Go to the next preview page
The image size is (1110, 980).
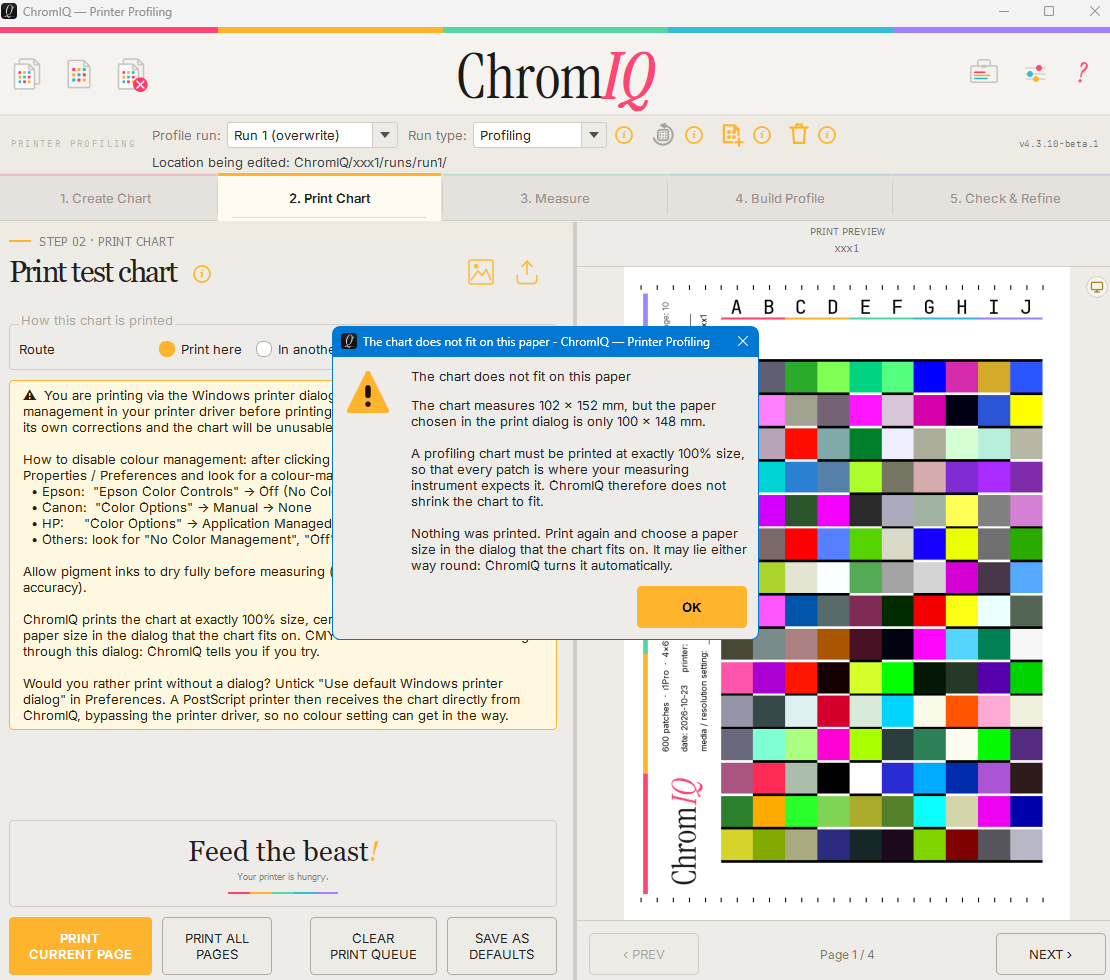(x=1051, y=954)
